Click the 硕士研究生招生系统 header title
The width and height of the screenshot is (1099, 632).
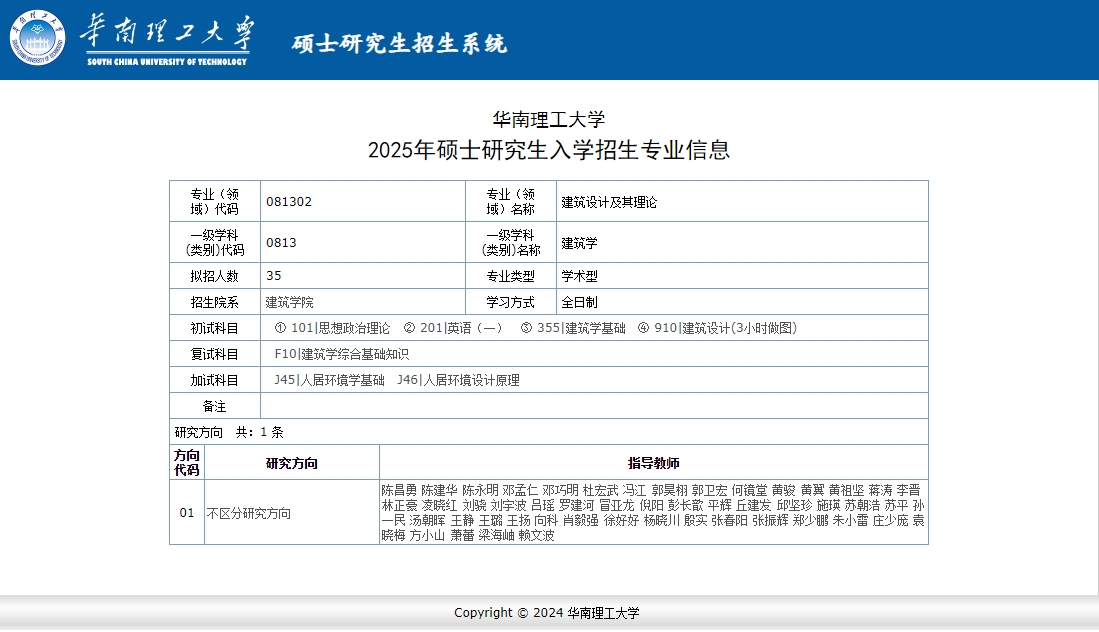coord(399,43)
